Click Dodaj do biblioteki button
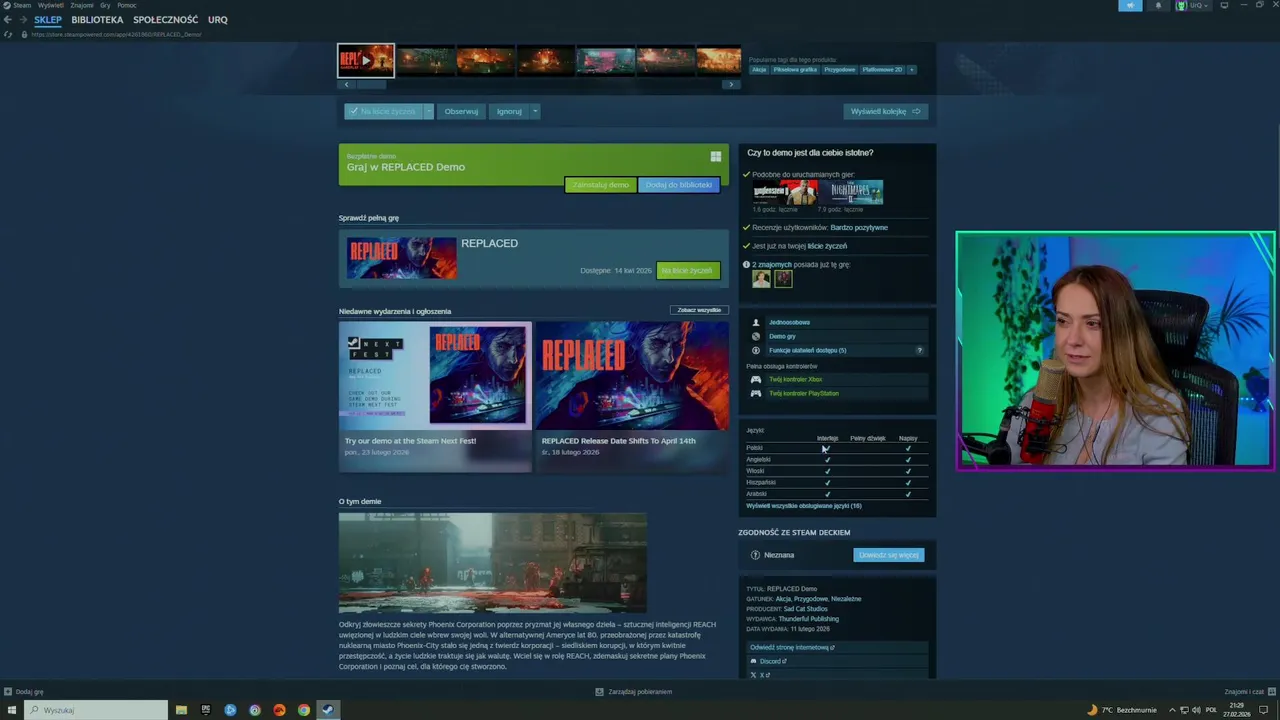This screenshot has width=1280, height=720. (x=679, y=185)
